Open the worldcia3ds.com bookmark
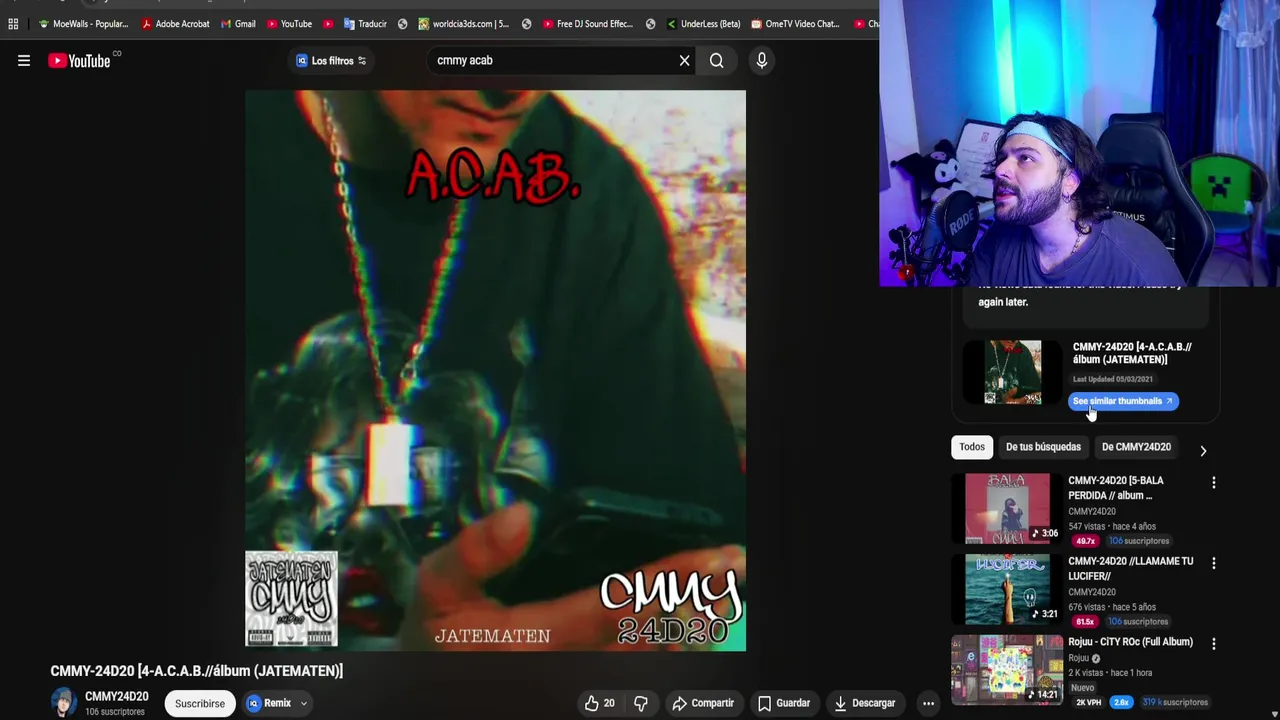Image resolution: width=1280 pixels, height=720 pixels. tap(463, 24)
